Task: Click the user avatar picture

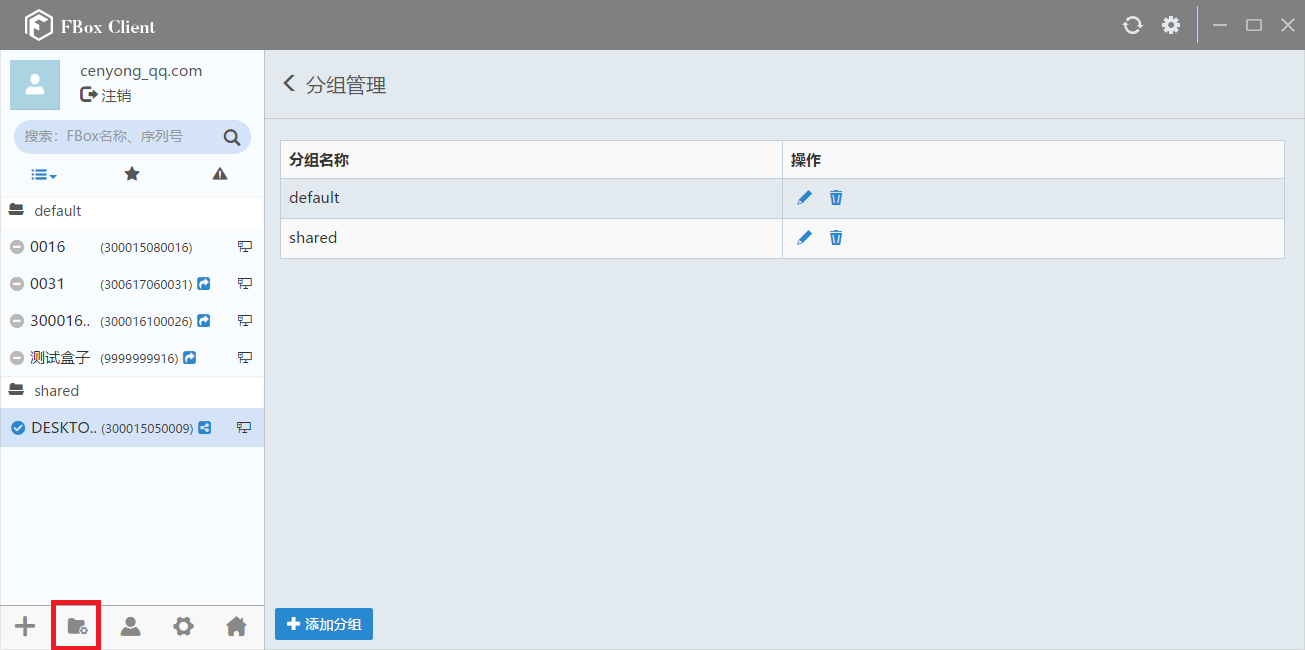Action: click(35, 85)
